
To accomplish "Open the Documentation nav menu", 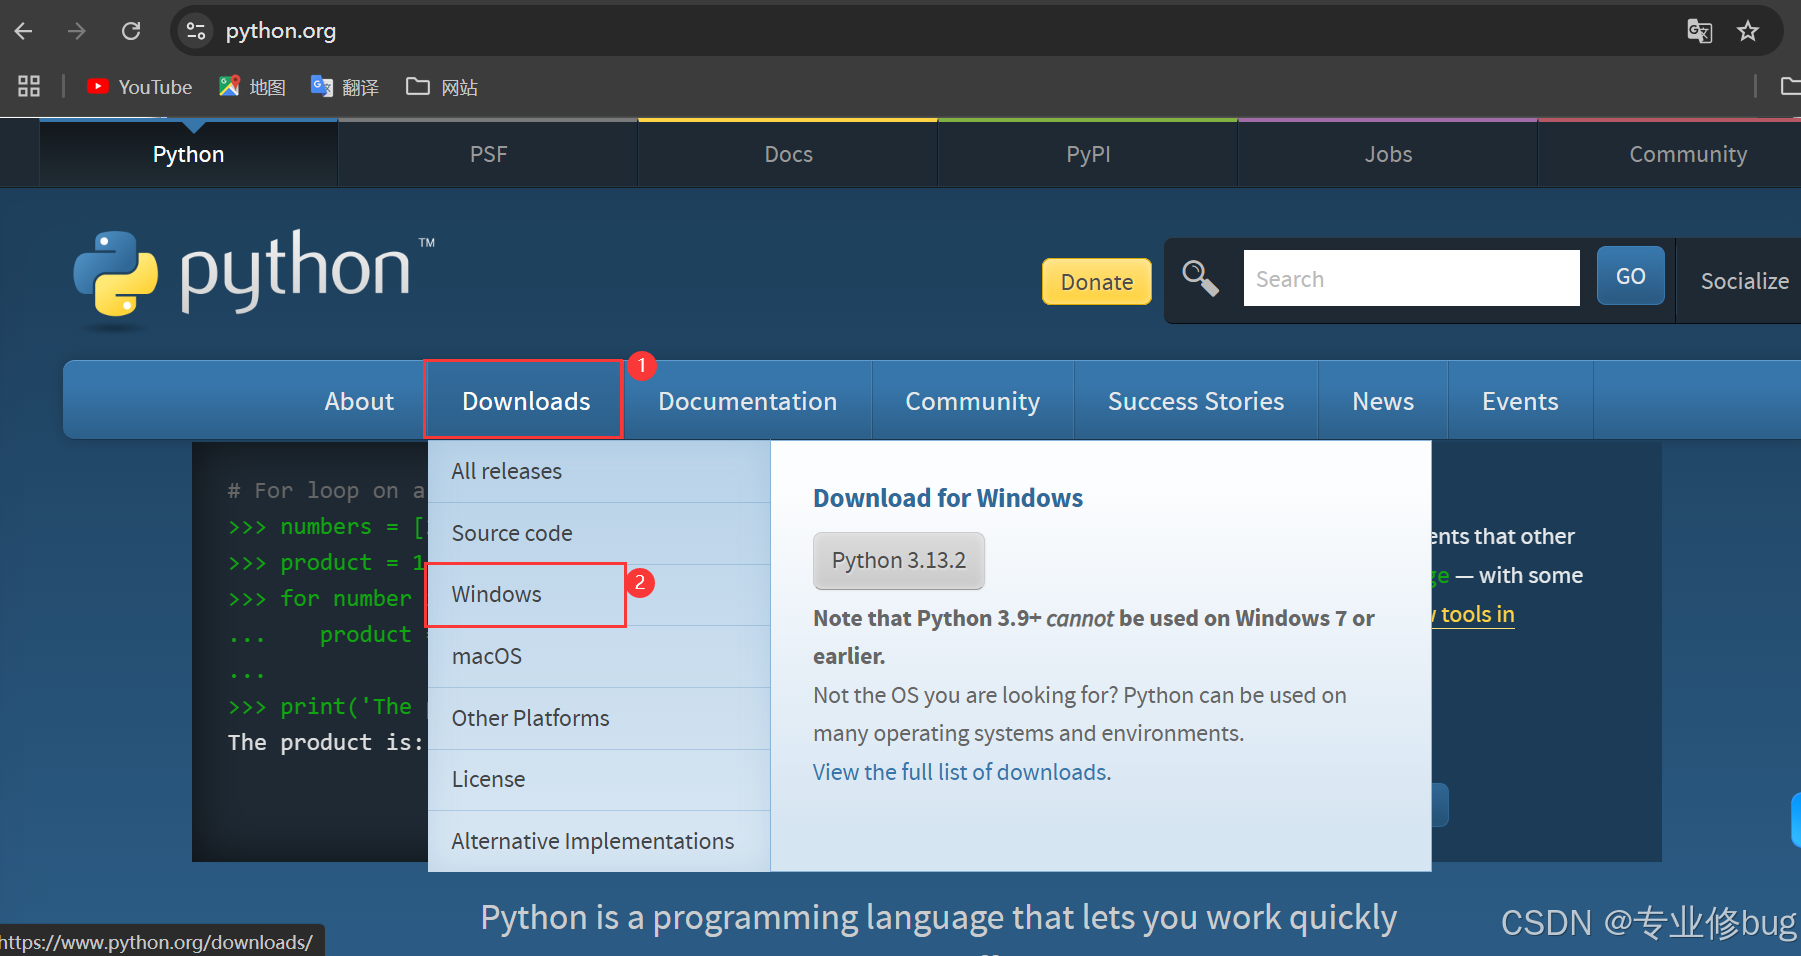I will (x=747, y=401).
